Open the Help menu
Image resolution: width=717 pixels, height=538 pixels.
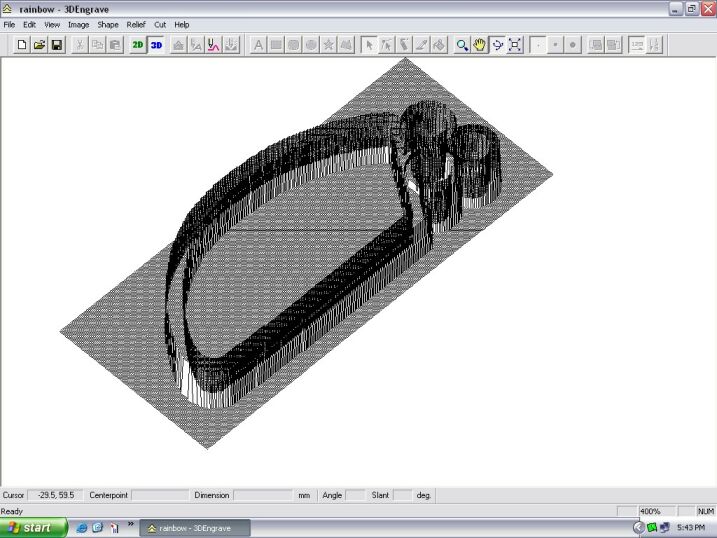click(181, 24)
